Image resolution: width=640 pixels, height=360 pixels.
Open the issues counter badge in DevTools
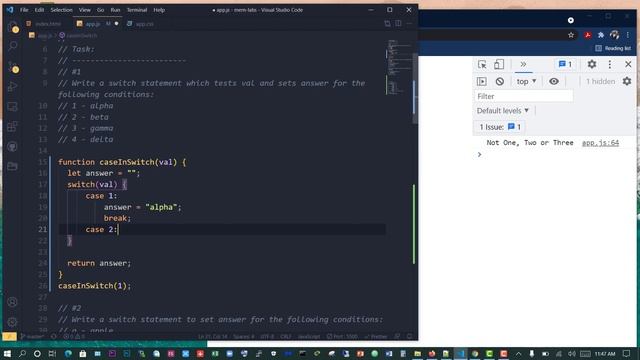565,64
